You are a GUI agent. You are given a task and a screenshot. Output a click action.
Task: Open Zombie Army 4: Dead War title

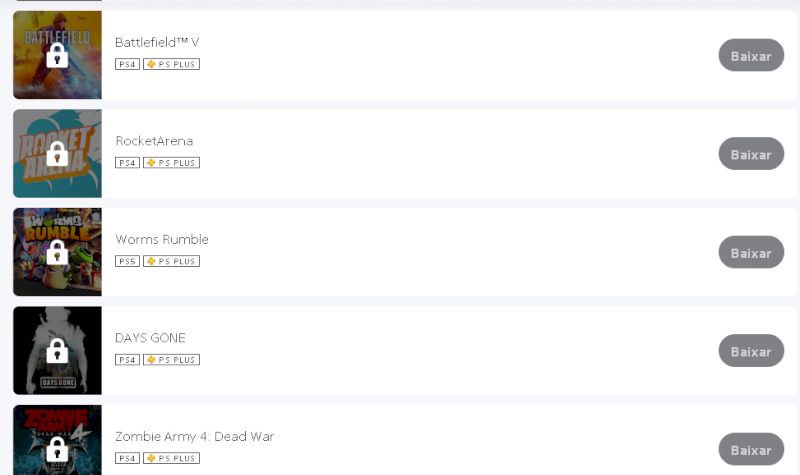click(194, 436)
